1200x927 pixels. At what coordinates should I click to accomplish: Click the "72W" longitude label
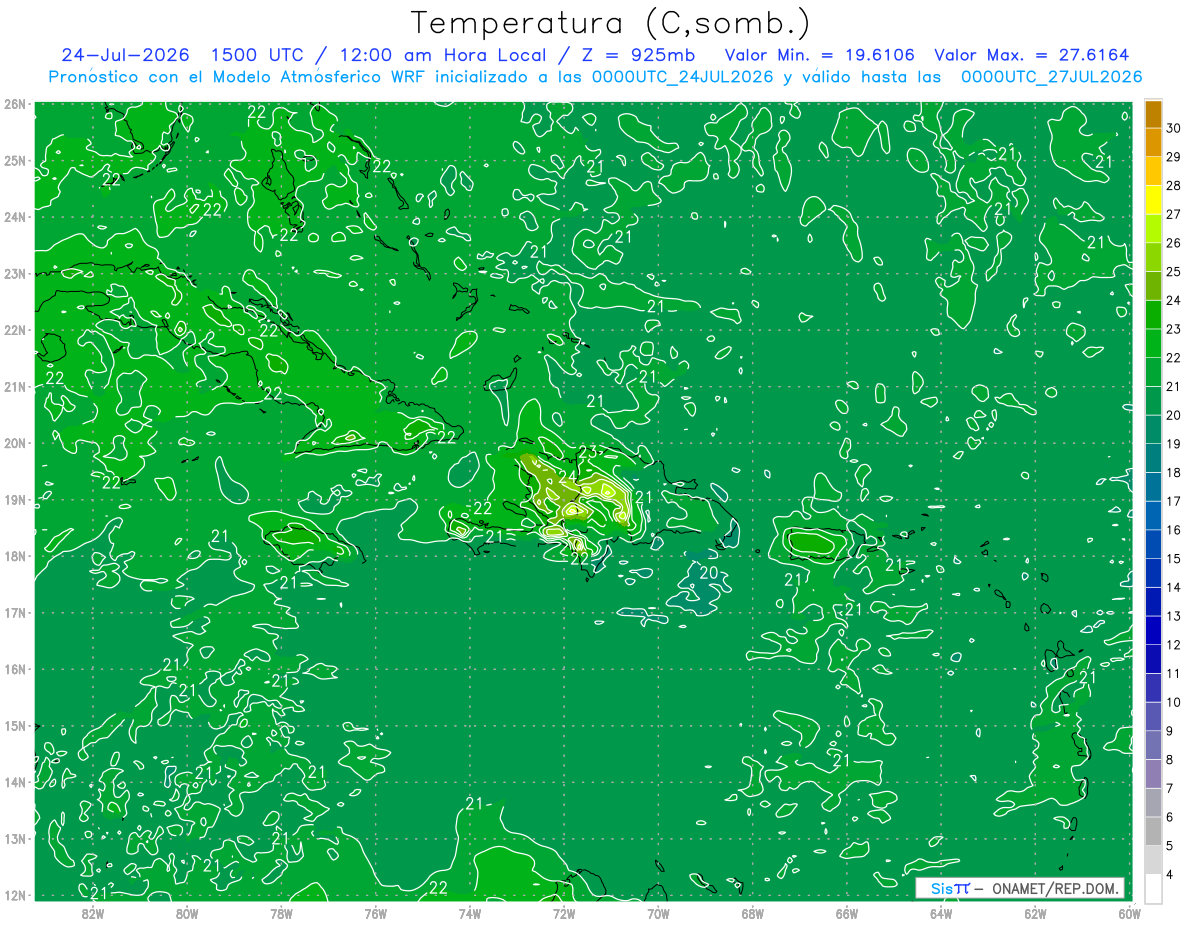pyautogui.click(x=564, y=913)
